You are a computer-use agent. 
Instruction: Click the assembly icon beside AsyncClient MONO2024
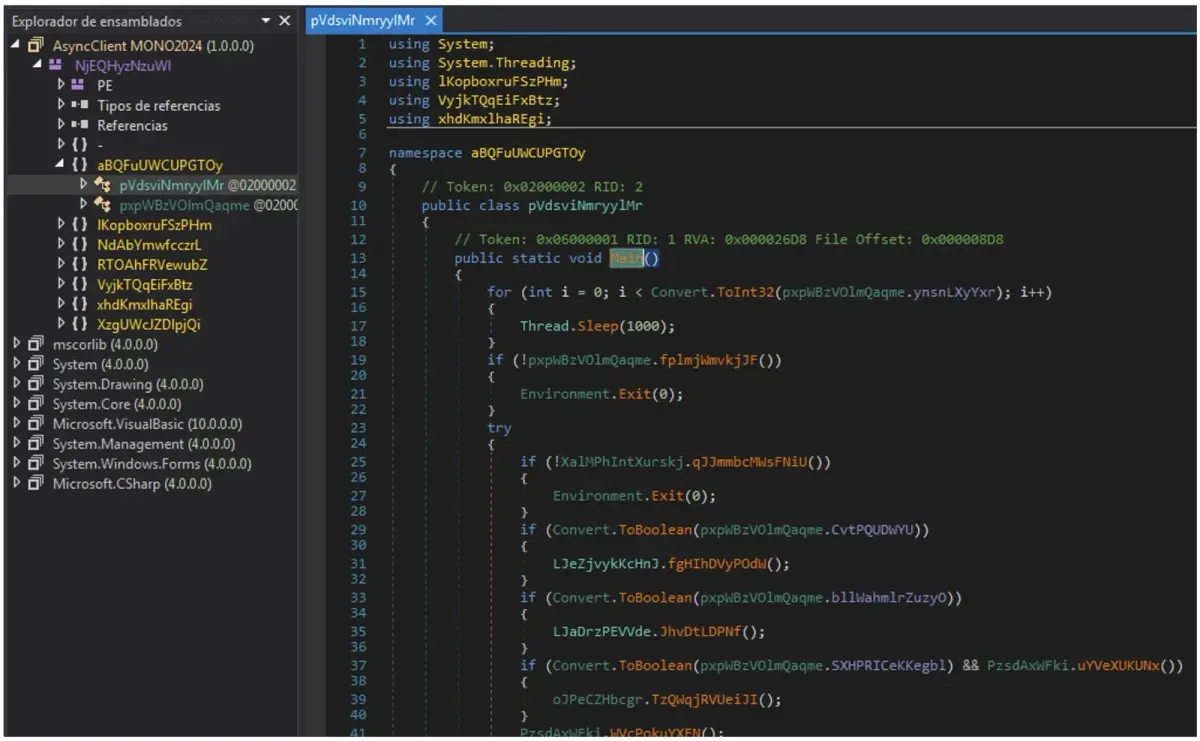tap(37, 46)
